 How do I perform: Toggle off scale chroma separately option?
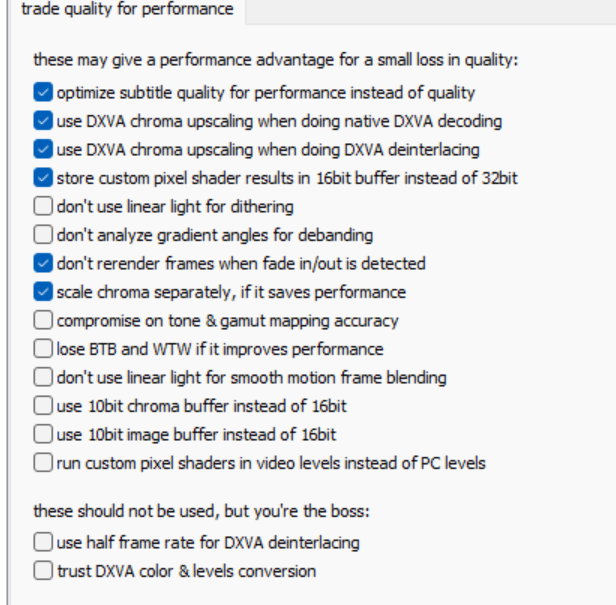pos(43,293)
